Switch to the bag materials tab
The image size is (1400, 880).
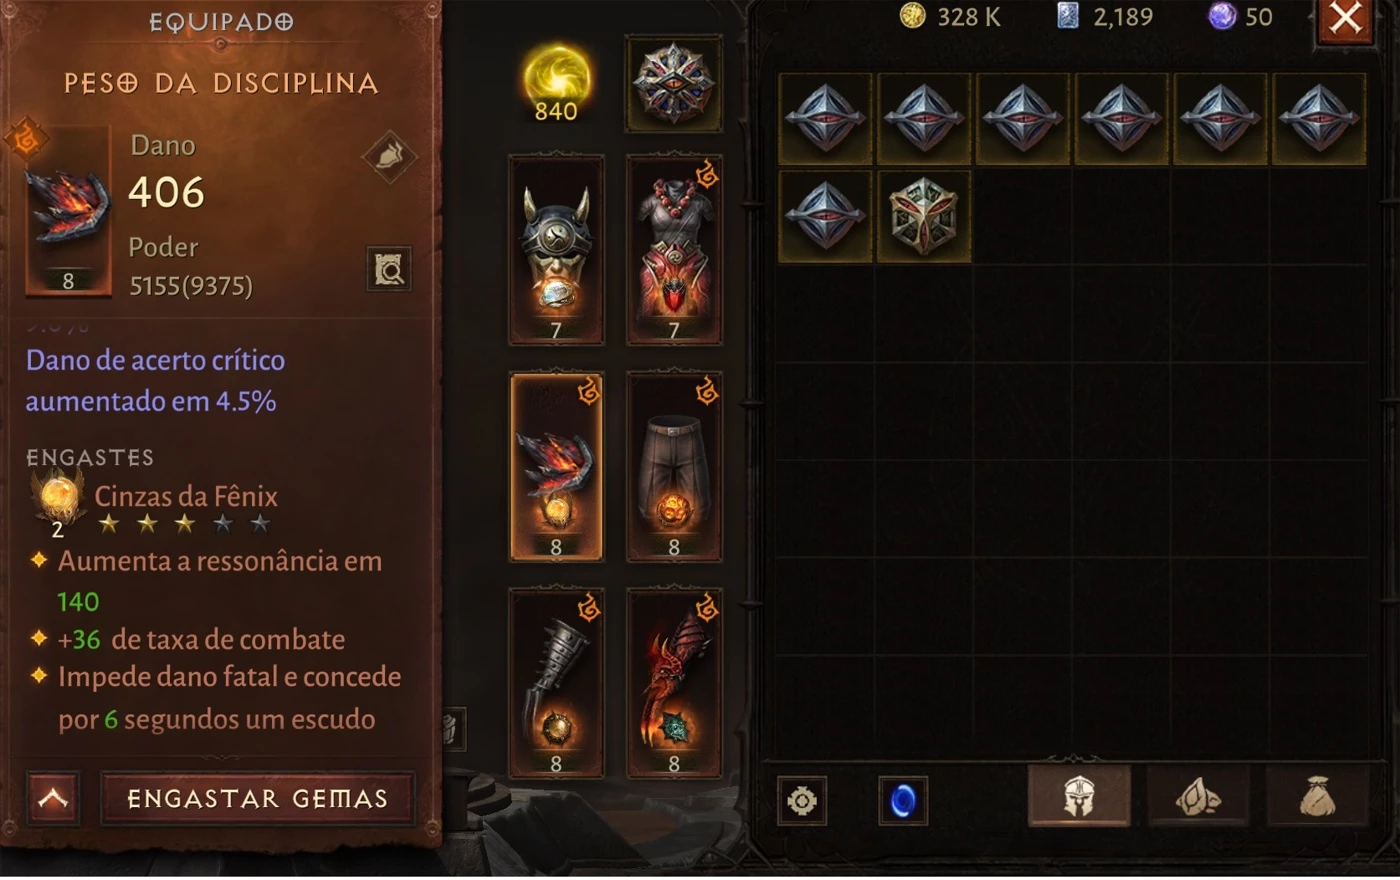tap(1317, 798)
